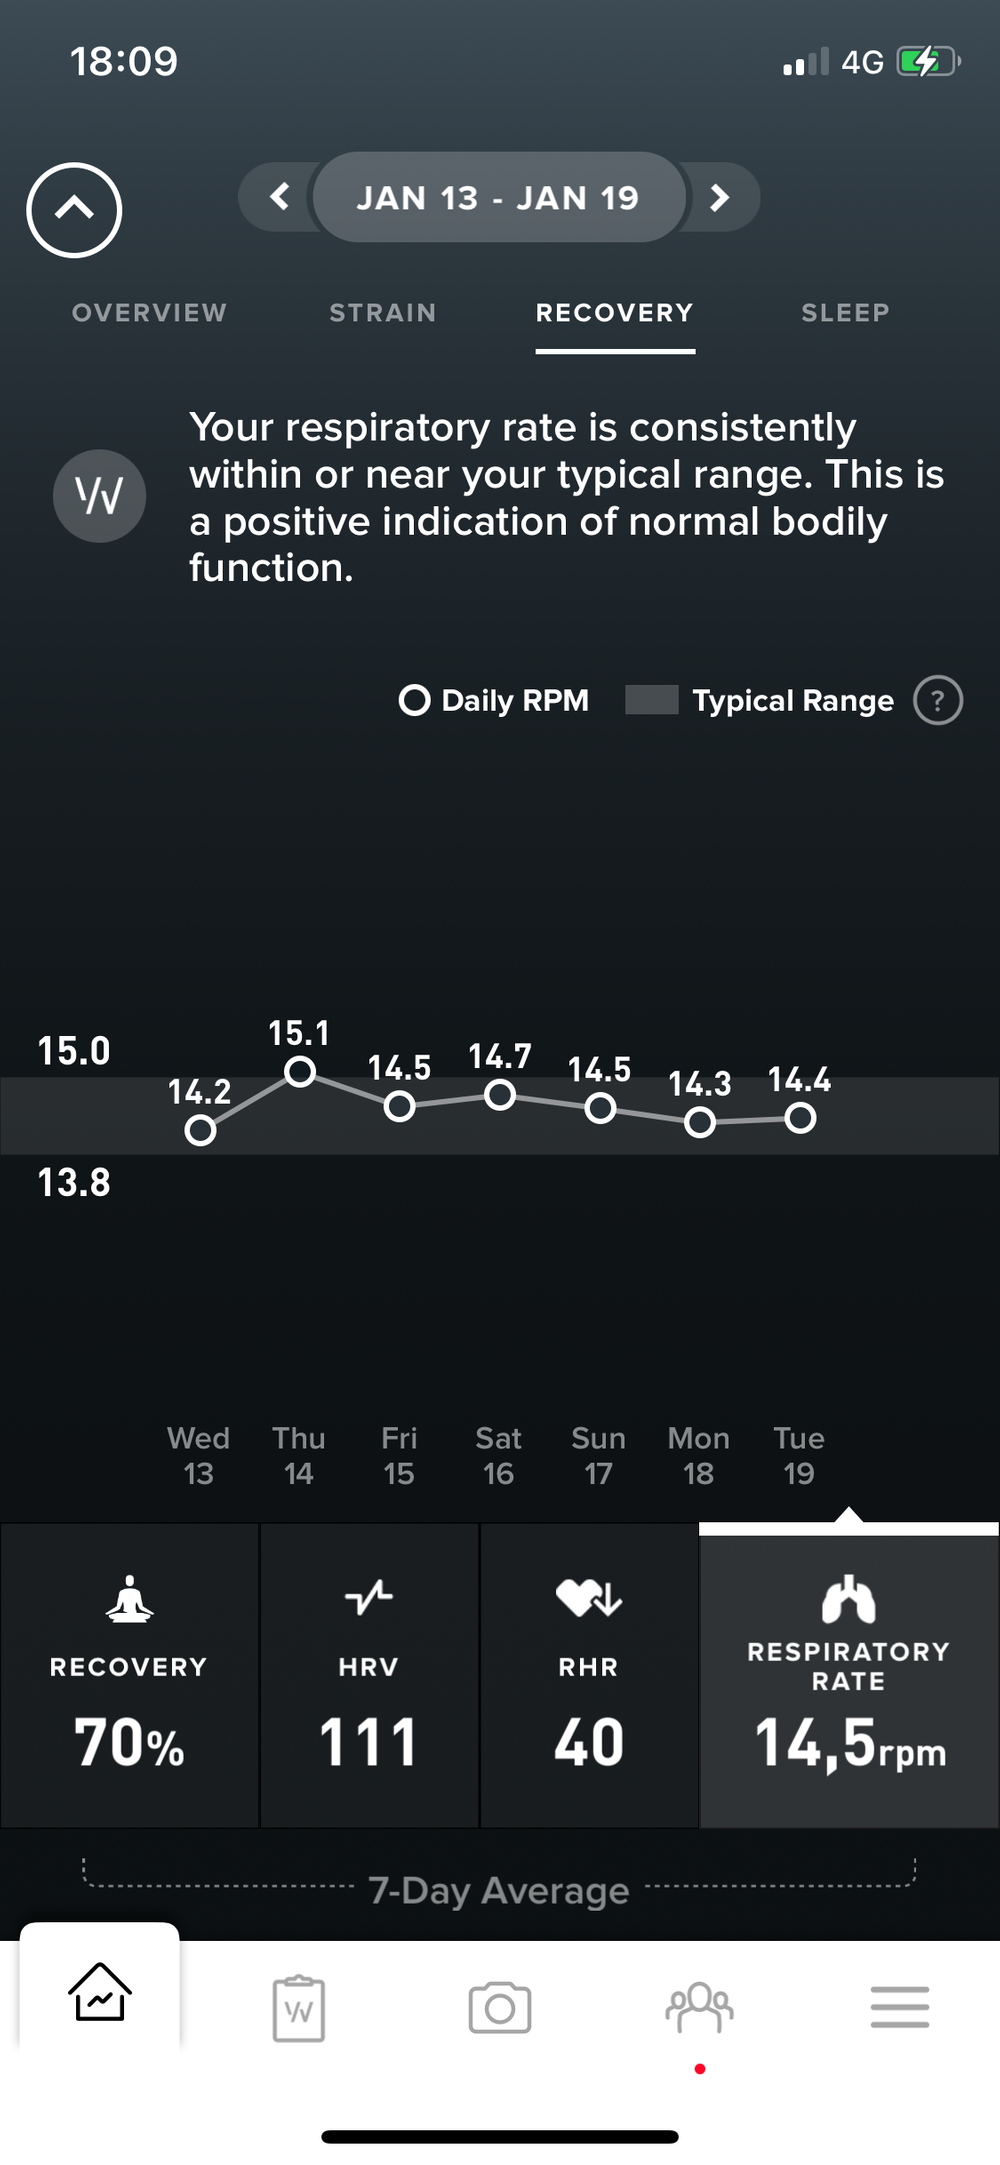Viewport: 1000px width, 2165px height.
Task: Tap the Typical Range help question icon
Action: [x=937, y=701]
